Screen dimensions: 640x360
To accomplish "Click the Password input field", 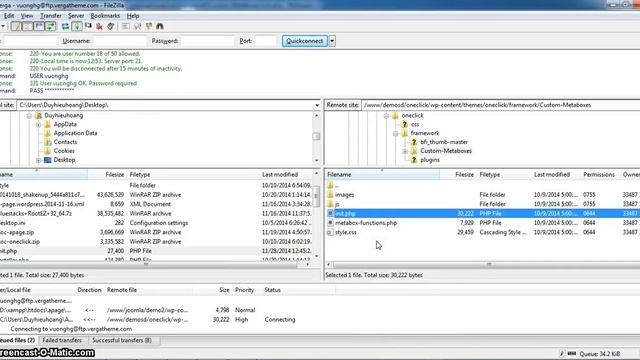I will point(208,41).
